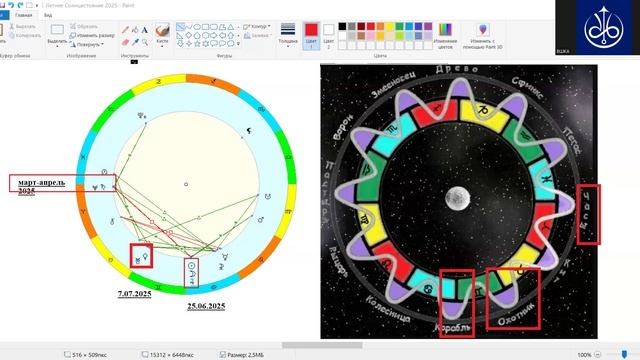The image size is (640, 360).
Task: Choose the Diamond shape
Action: pyautogui.click(x=189, y=36)
